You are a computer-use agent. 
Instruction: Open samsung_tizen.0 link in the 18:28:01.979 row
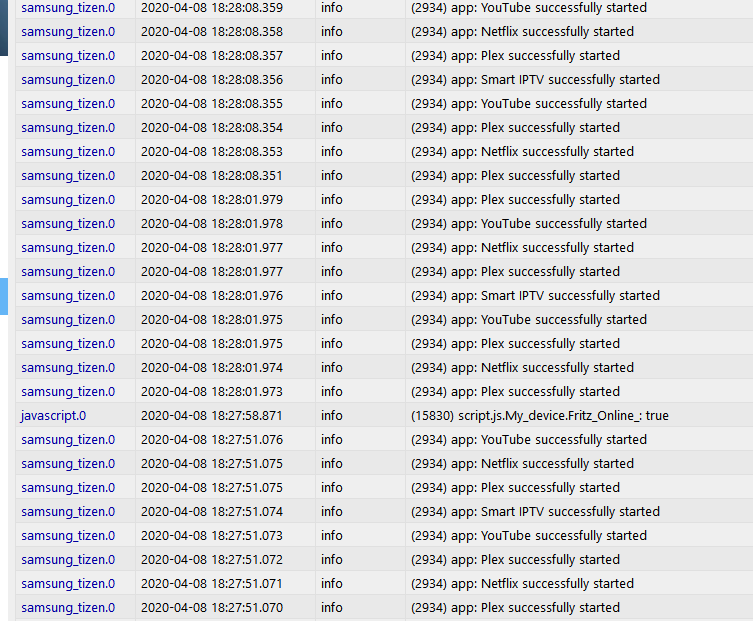pos(68,200)
